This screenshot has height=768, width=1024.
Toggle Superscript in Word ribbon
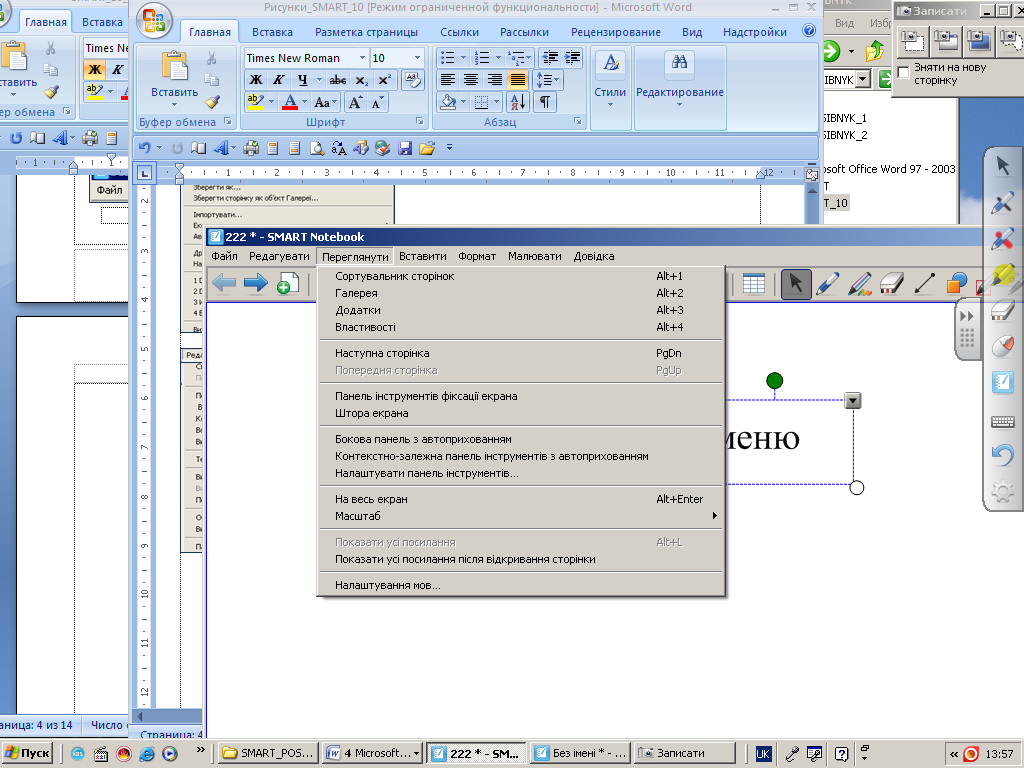point(384,80)
